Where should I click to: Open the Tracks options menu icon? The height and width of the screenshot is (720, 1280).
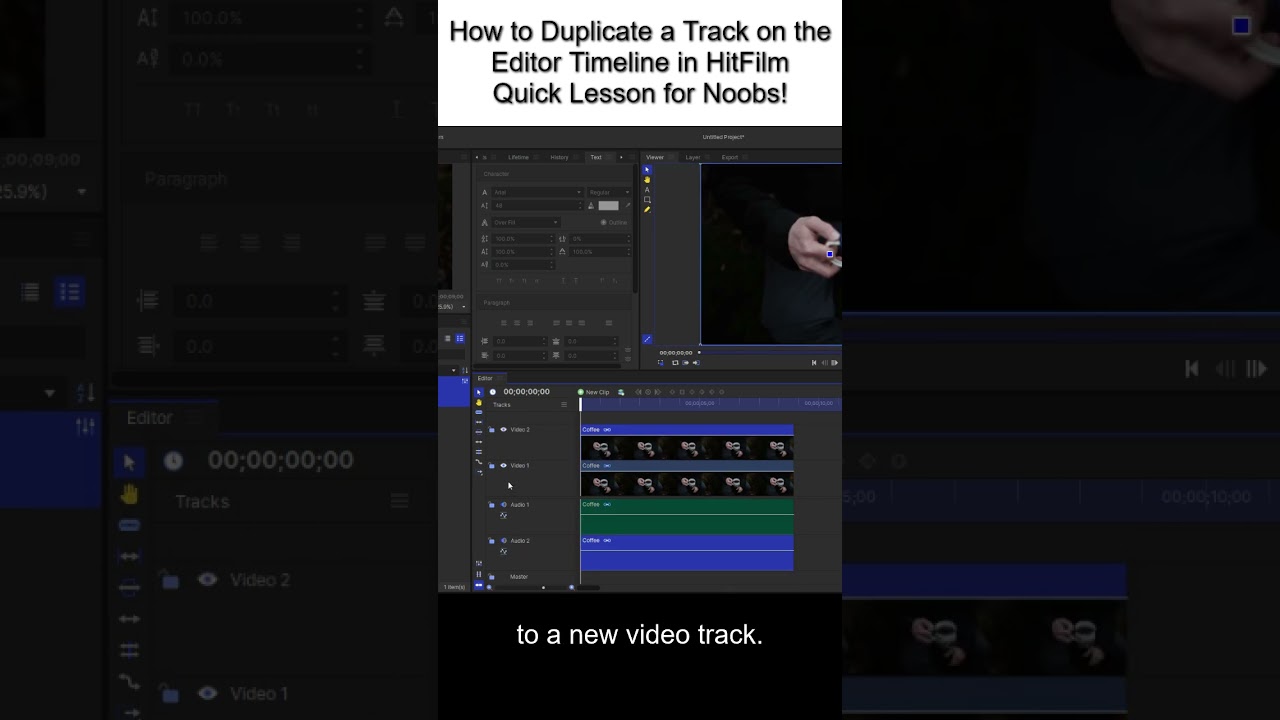point(564,404)
